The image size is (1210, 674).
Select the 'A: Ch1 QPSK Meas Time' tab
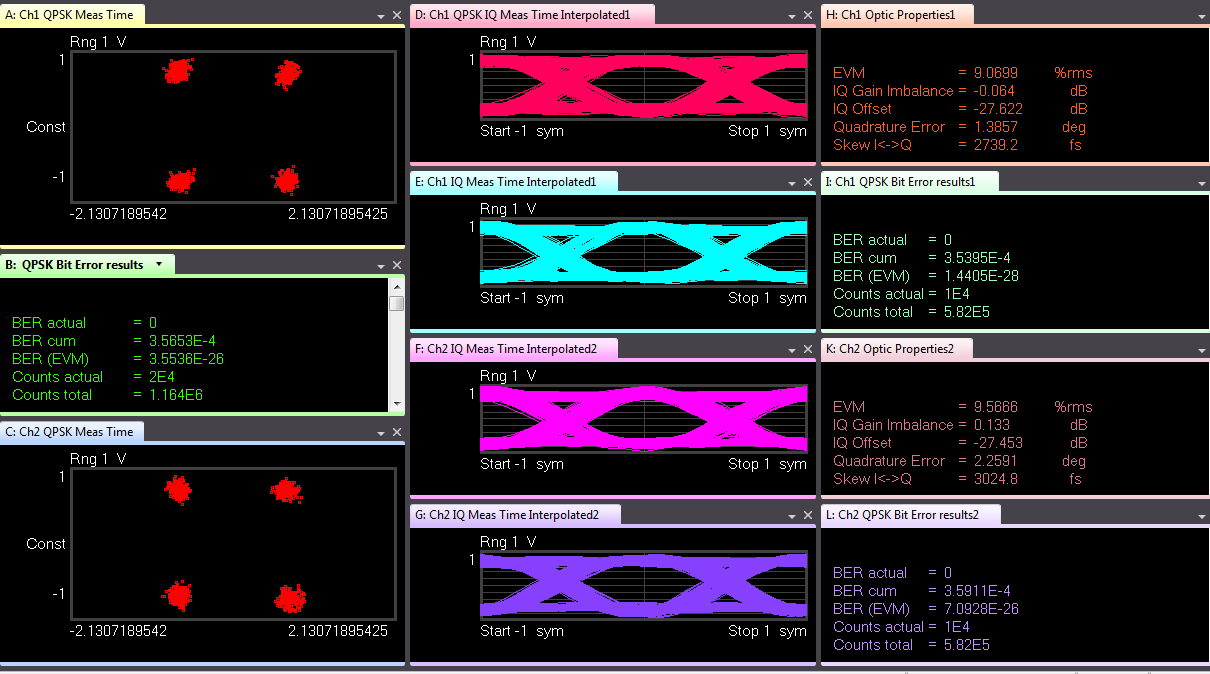click(73, 14)
